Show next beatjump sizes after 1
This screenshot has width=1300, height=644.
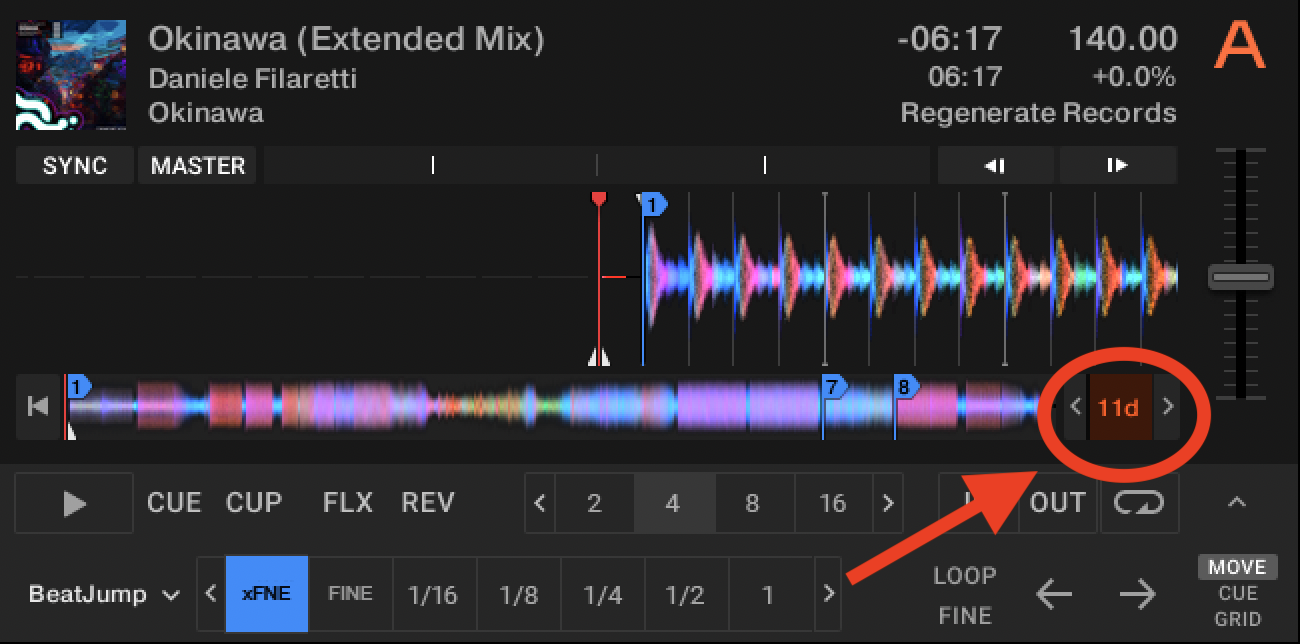tap(827, 594)
